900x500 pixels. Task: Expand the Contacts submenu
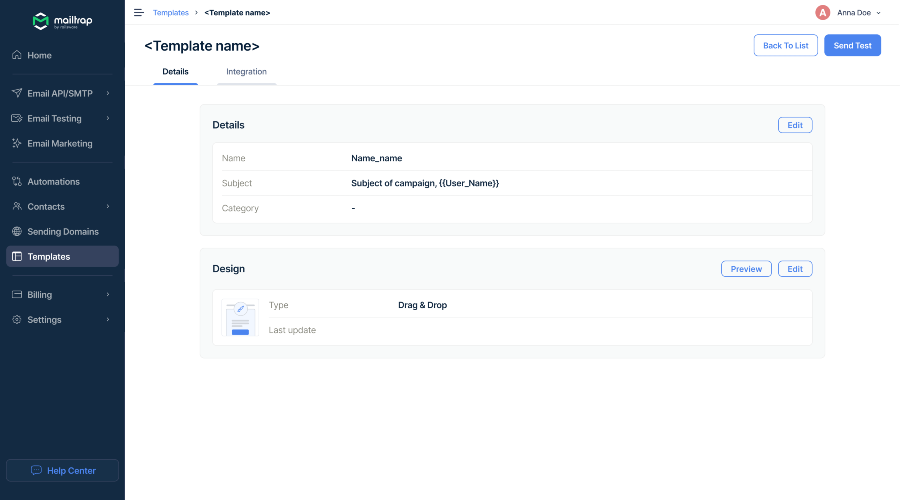(x=107, y=207)
